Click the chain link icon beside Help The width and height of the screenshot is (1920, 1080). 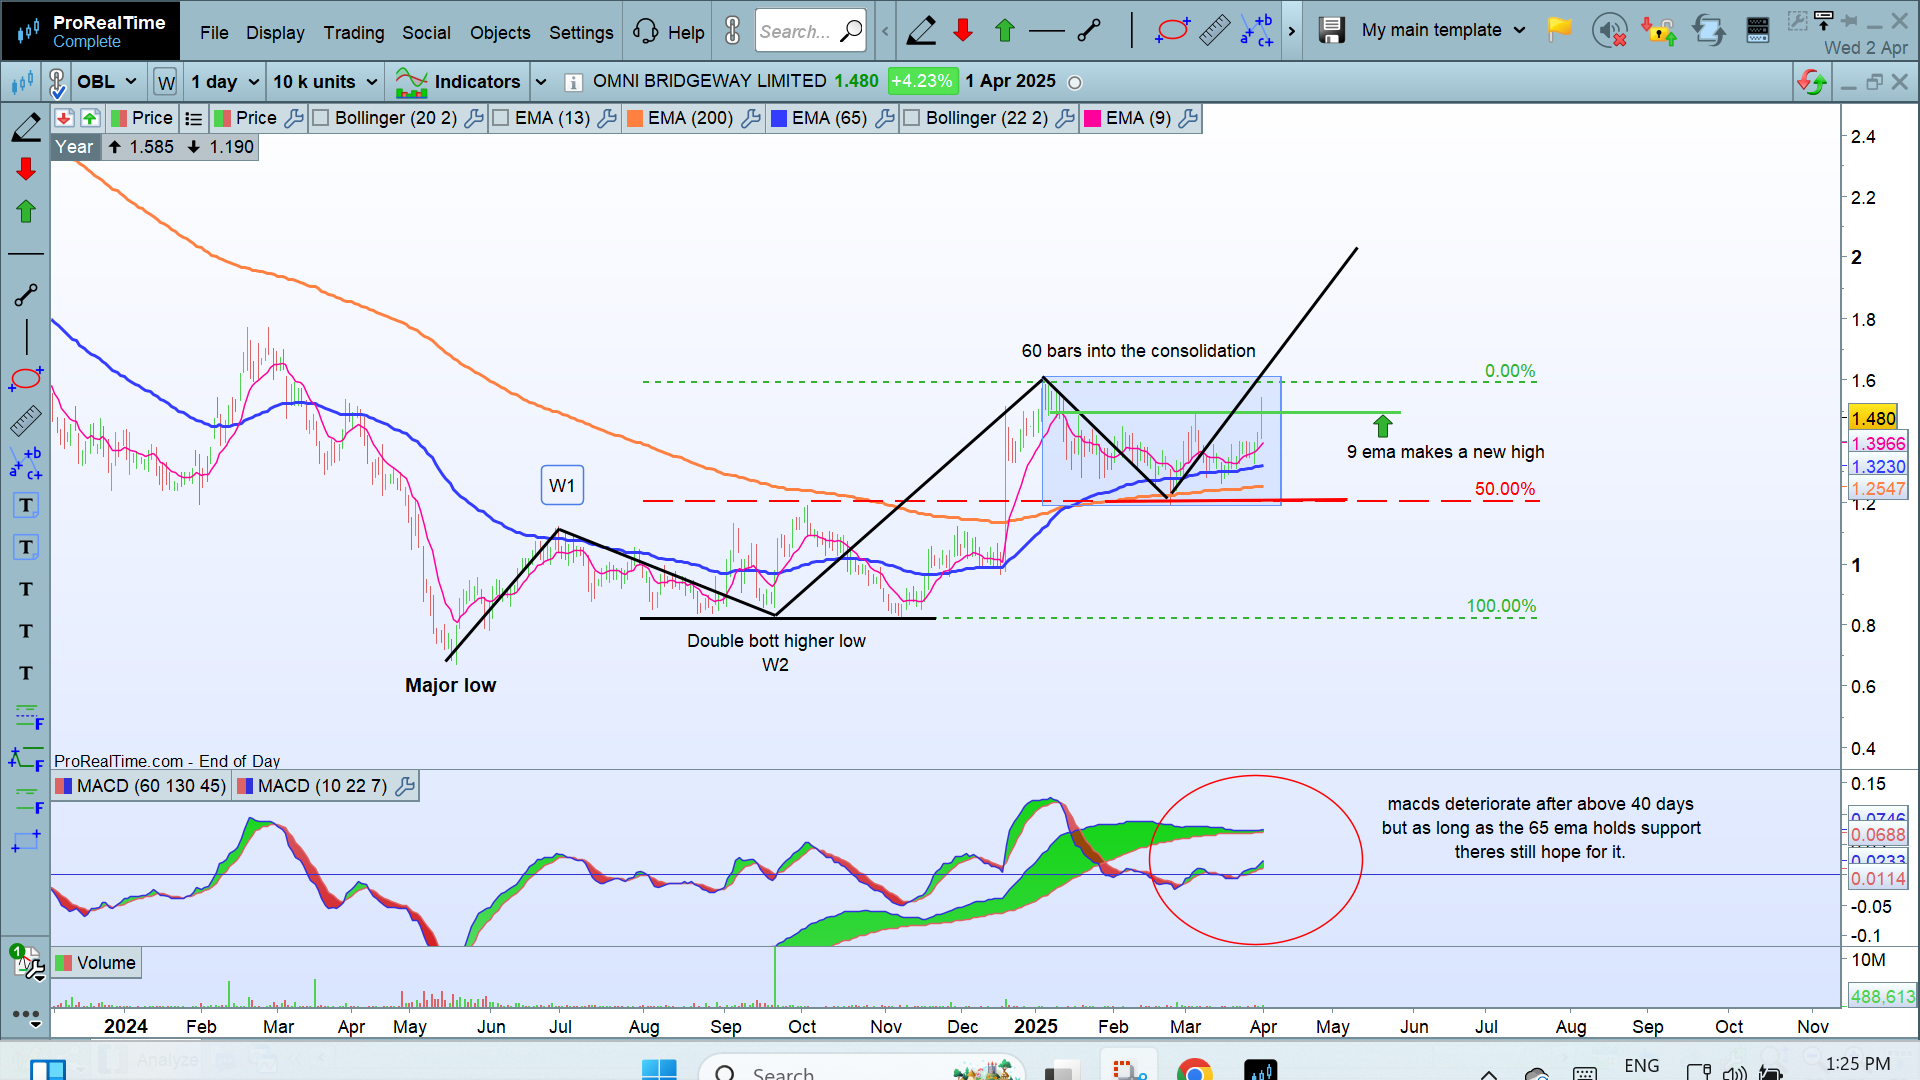(x=733, y=31)
